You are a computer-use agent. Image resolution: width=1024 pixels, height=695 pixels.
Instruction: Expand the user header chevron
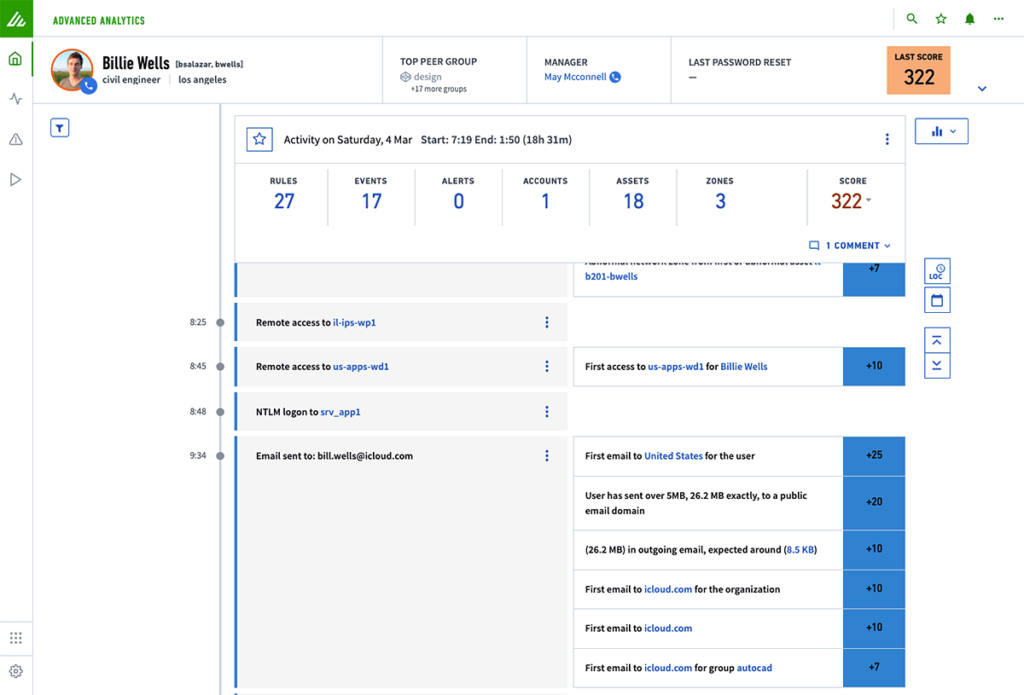[982, 89]
